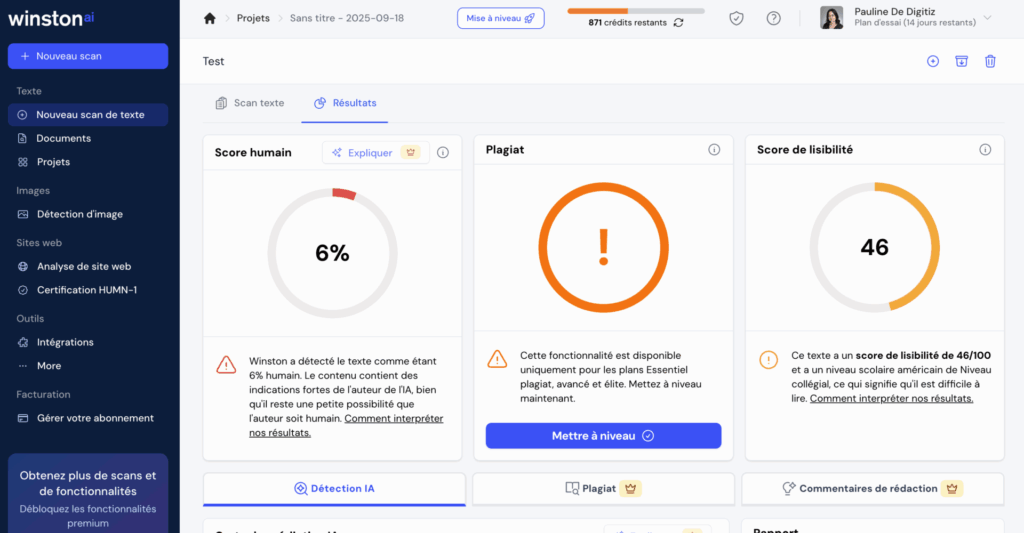Viewport: 1024px width, 533px height.
Task: Open Gérer votre abonnement
Action: [x=95, y=418]
